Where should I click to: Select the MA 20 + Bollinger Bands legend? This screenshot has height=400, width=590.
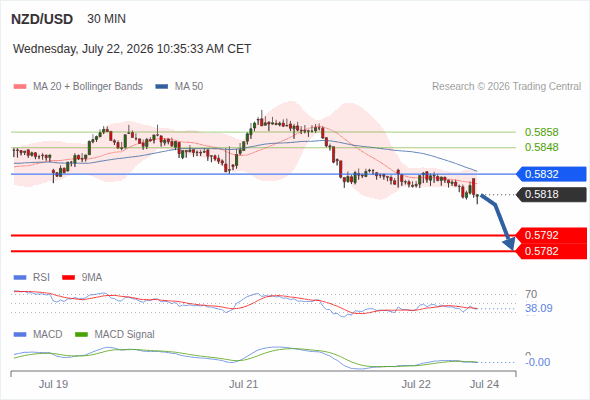tap(88, 87)
